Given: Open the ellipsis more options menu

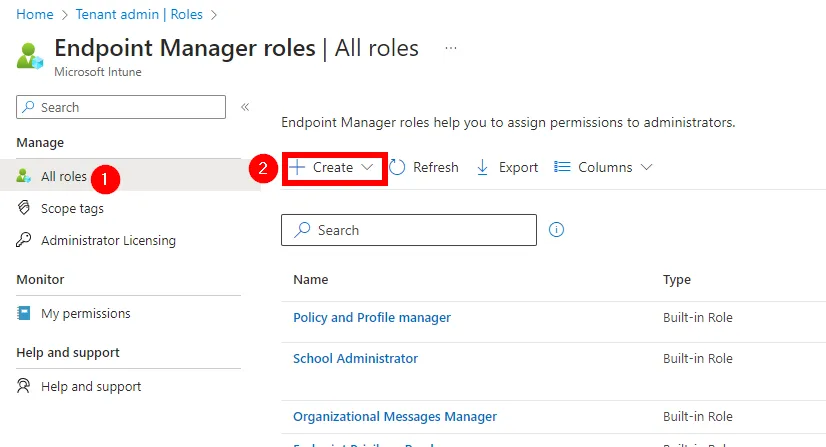Looking at the screenshot, I should tap(451, 48).
